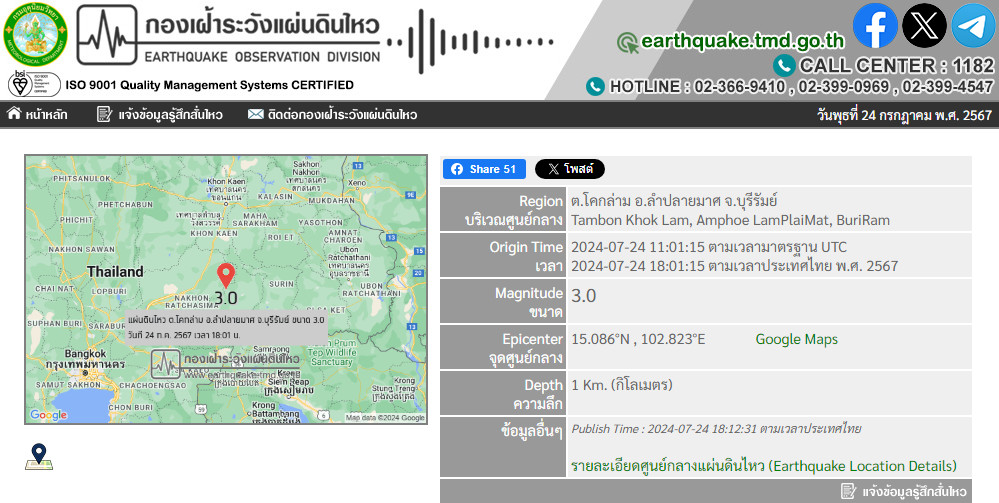Viewport: 999px width, 503px height.
Task: Click the X (Twitter) social icon
Action: click(x=924, y=26)
